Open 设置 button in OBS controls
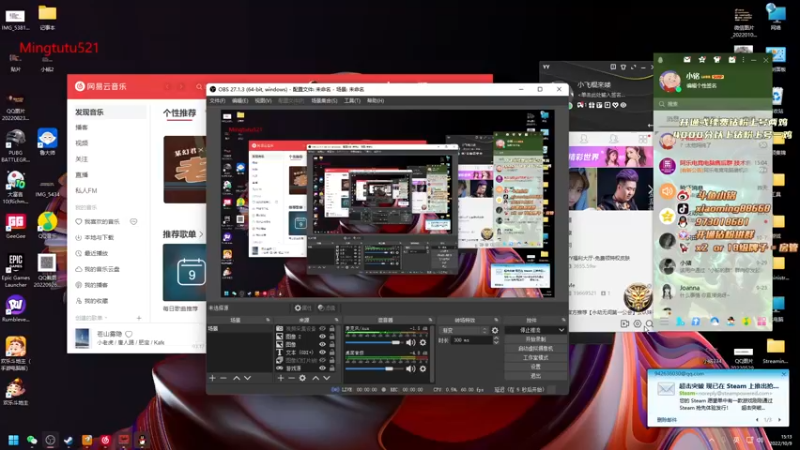 pos(535,367)
